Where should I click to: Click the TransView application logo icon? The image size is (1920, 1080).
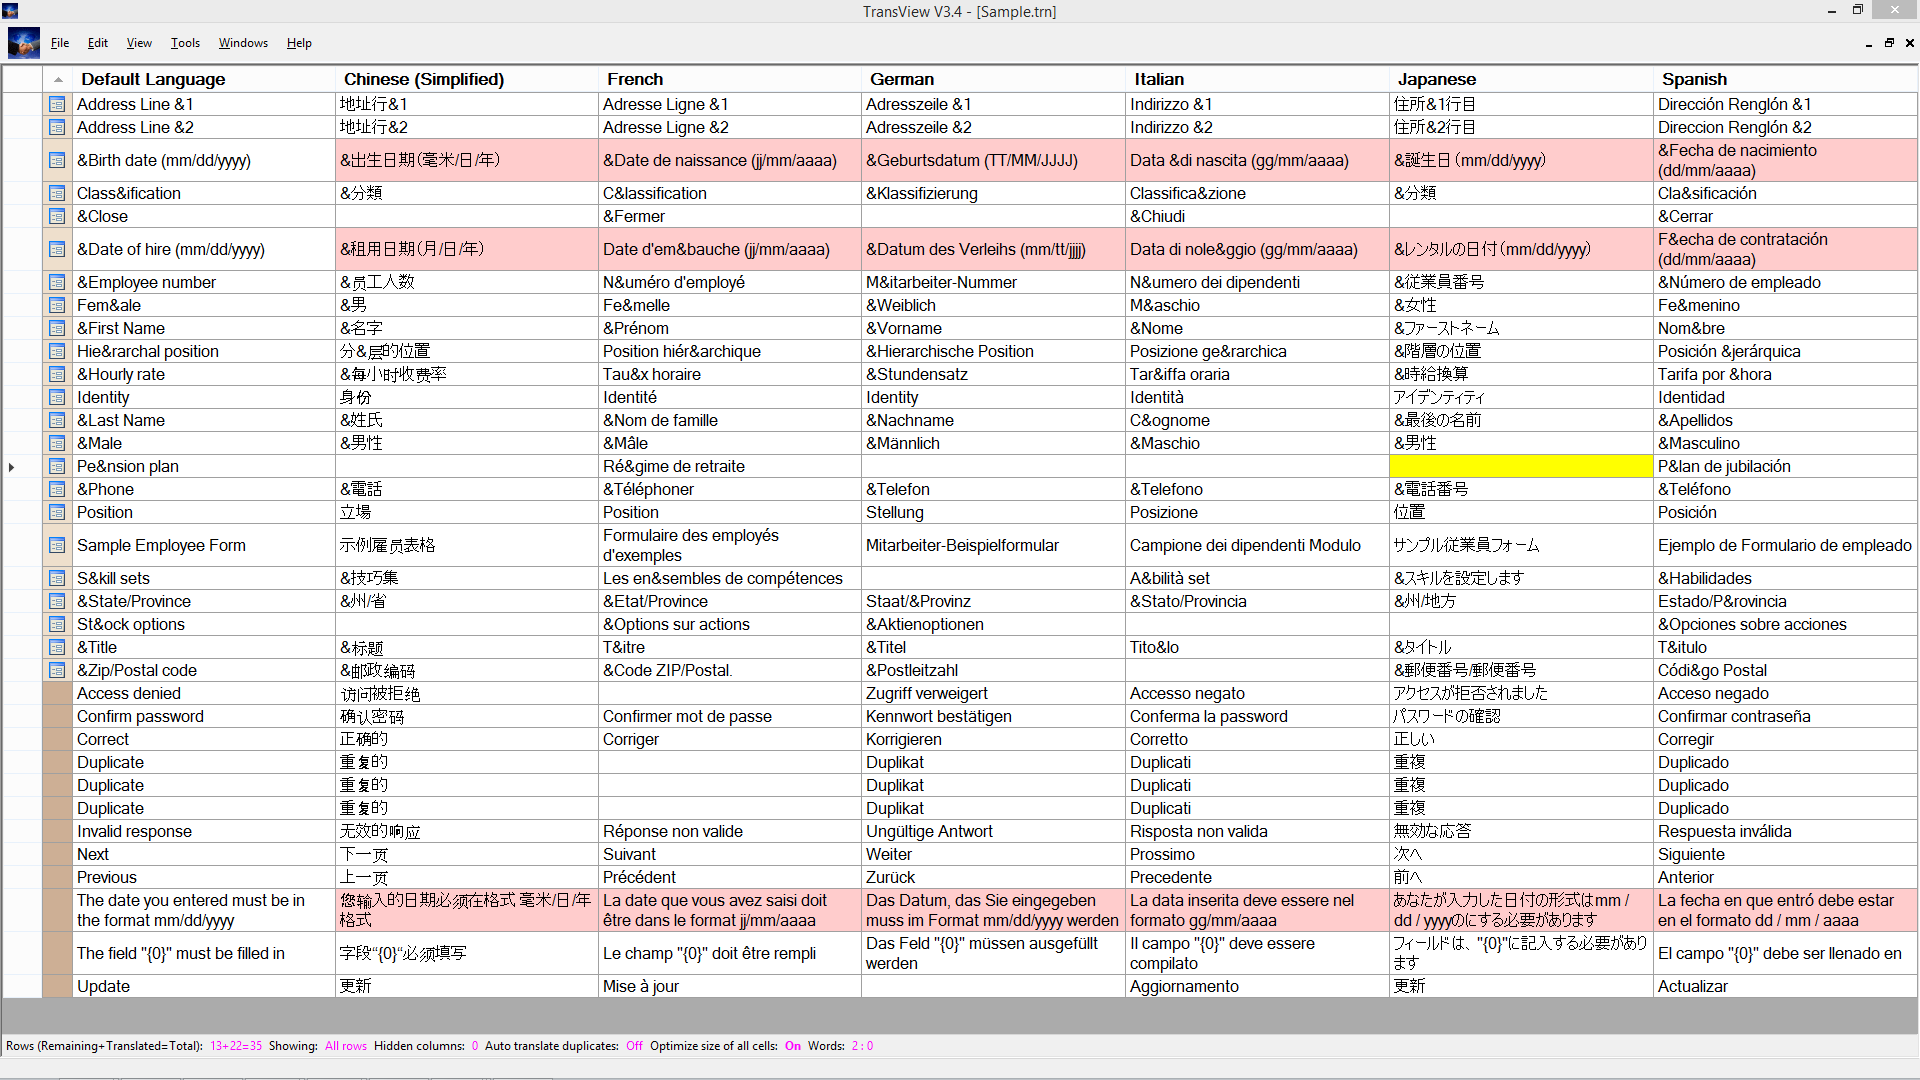24,43
